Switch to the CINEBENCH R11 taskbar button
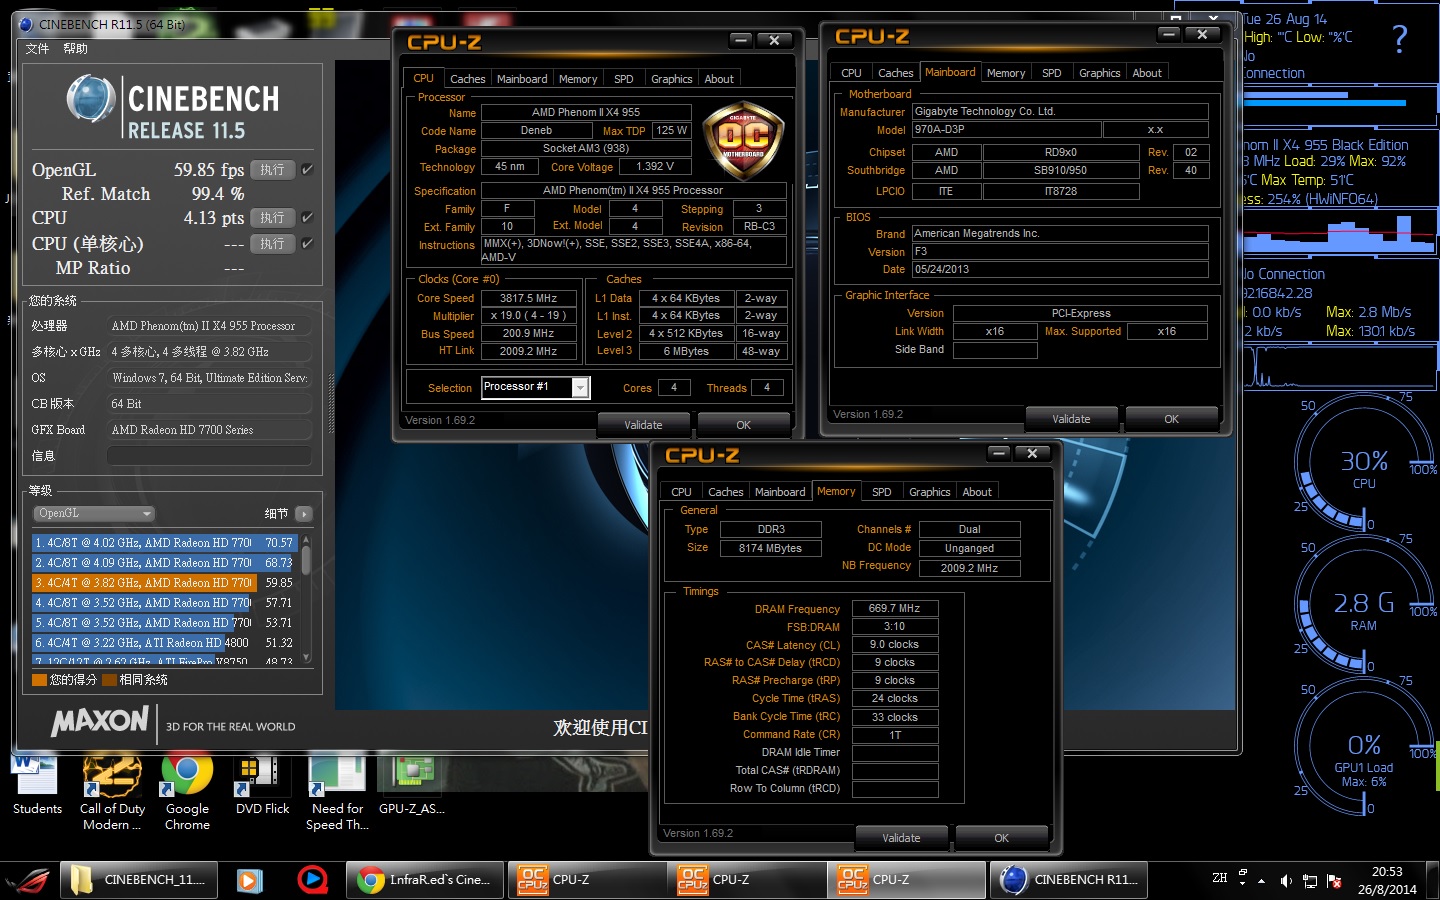The height and width of the screenshot is (900, 1440). [x=1069, y=880]
